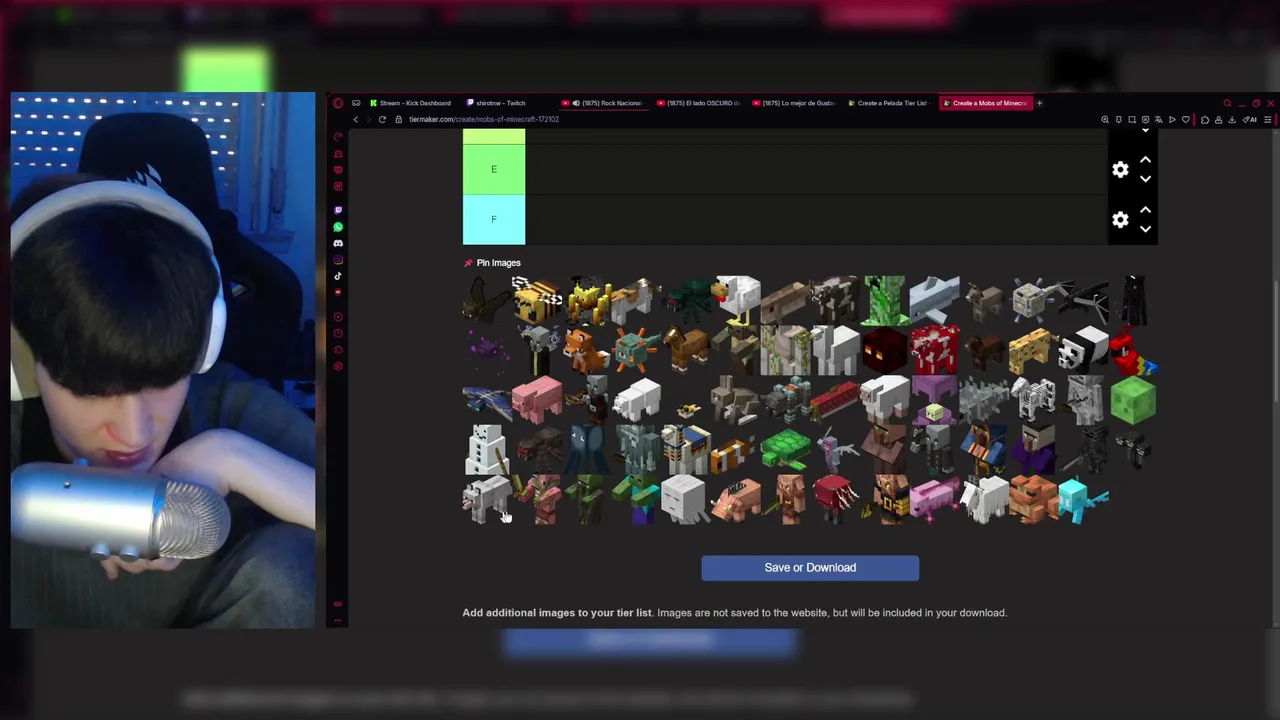
Task: Select the white ghast mob image
Action: (x=686, y=500)
